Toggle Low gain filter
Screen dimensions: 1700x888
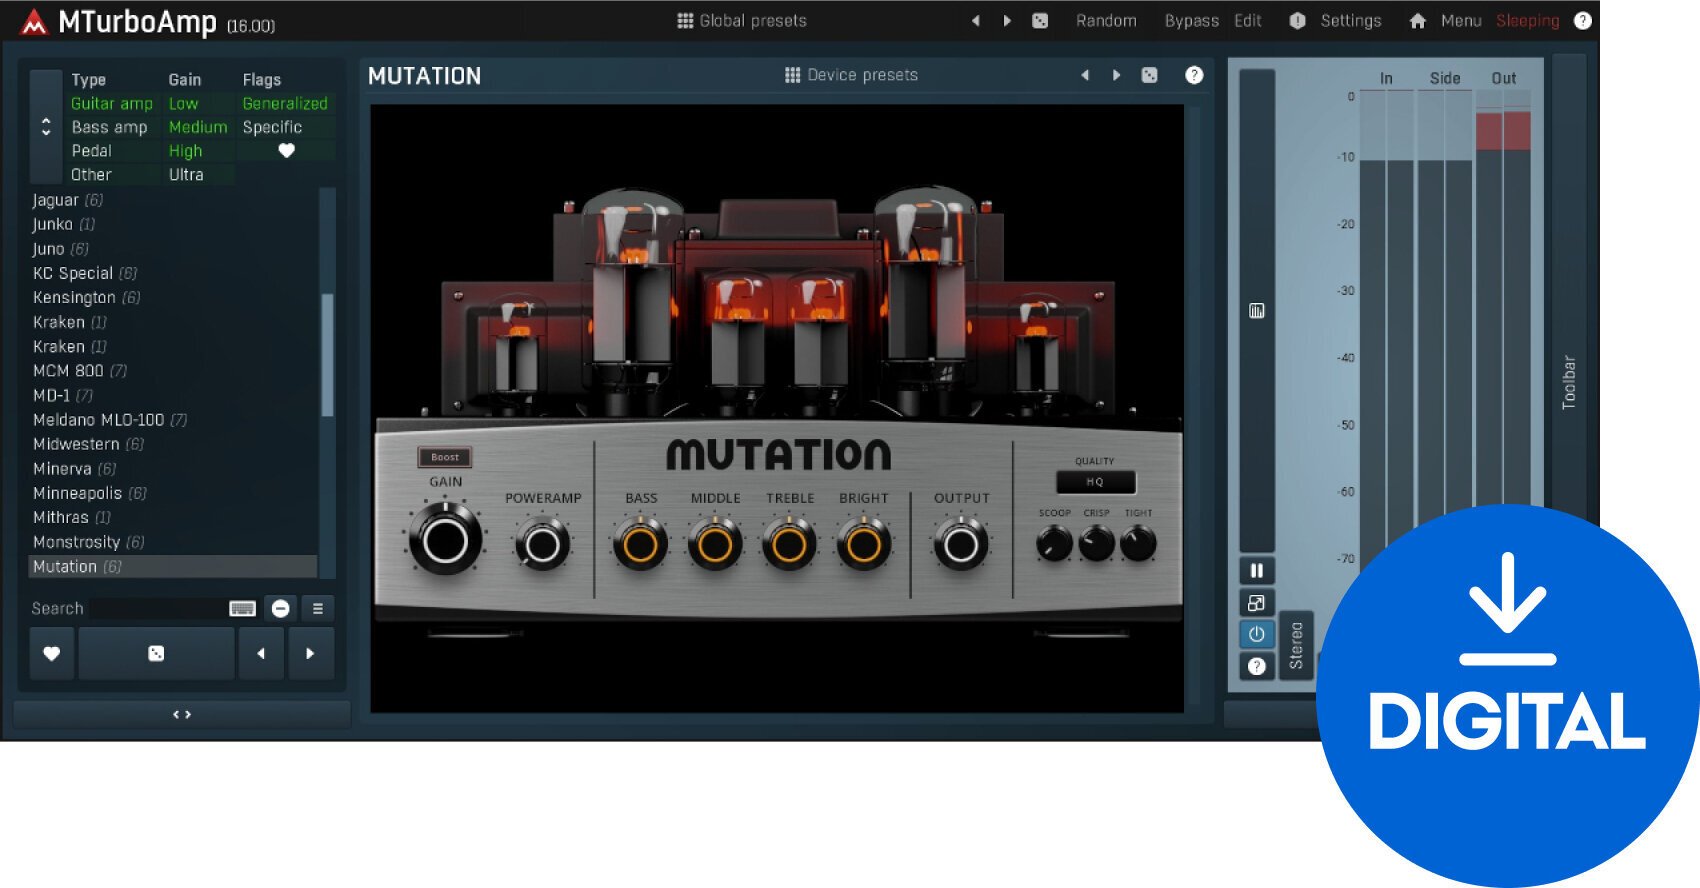[x=184, y=103]
